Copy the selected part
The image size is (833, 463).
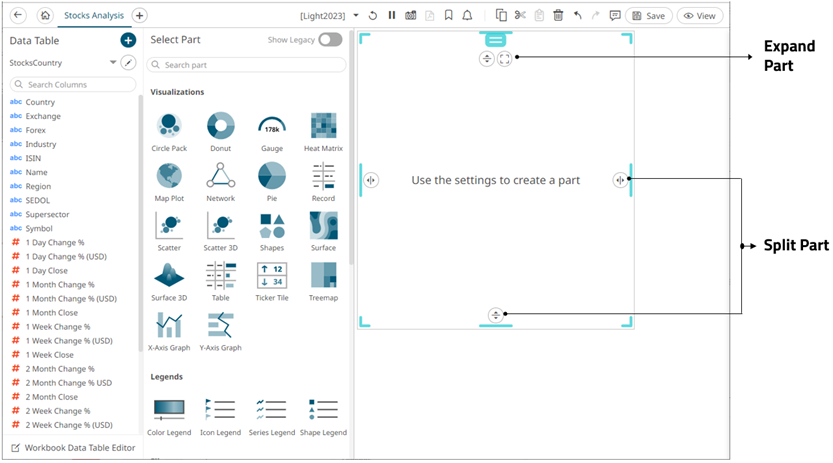(x=501, y=15)
